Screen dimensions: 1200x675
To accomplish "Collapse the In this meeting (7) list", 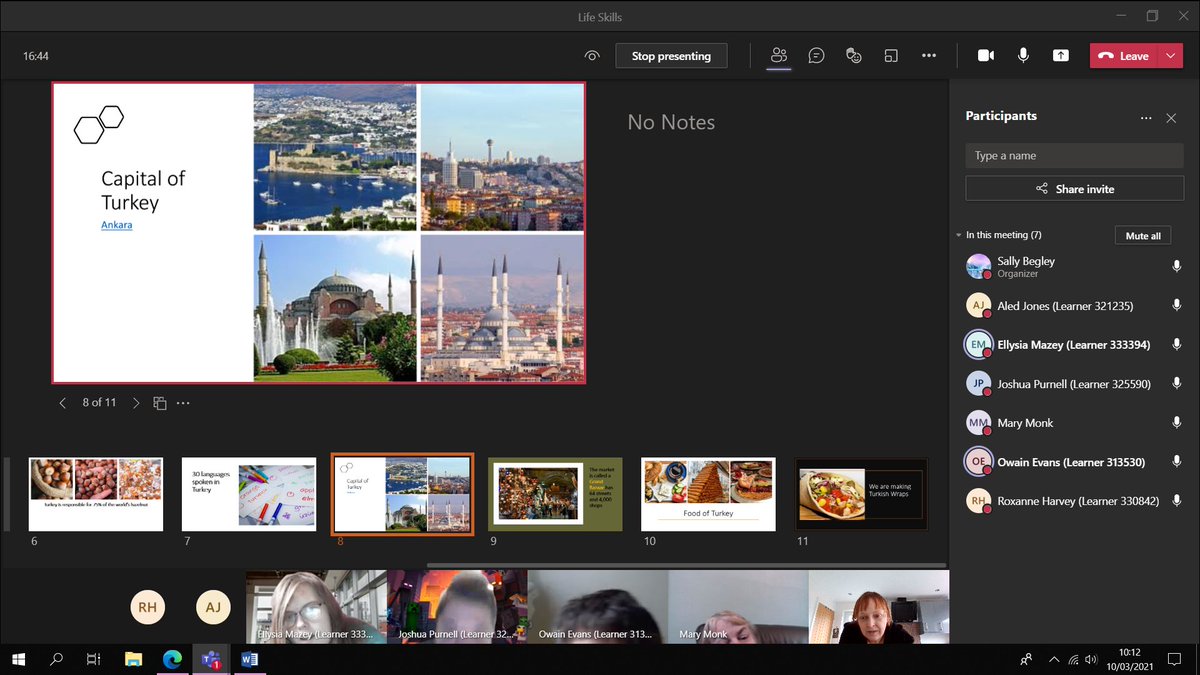I will [958, 235].
